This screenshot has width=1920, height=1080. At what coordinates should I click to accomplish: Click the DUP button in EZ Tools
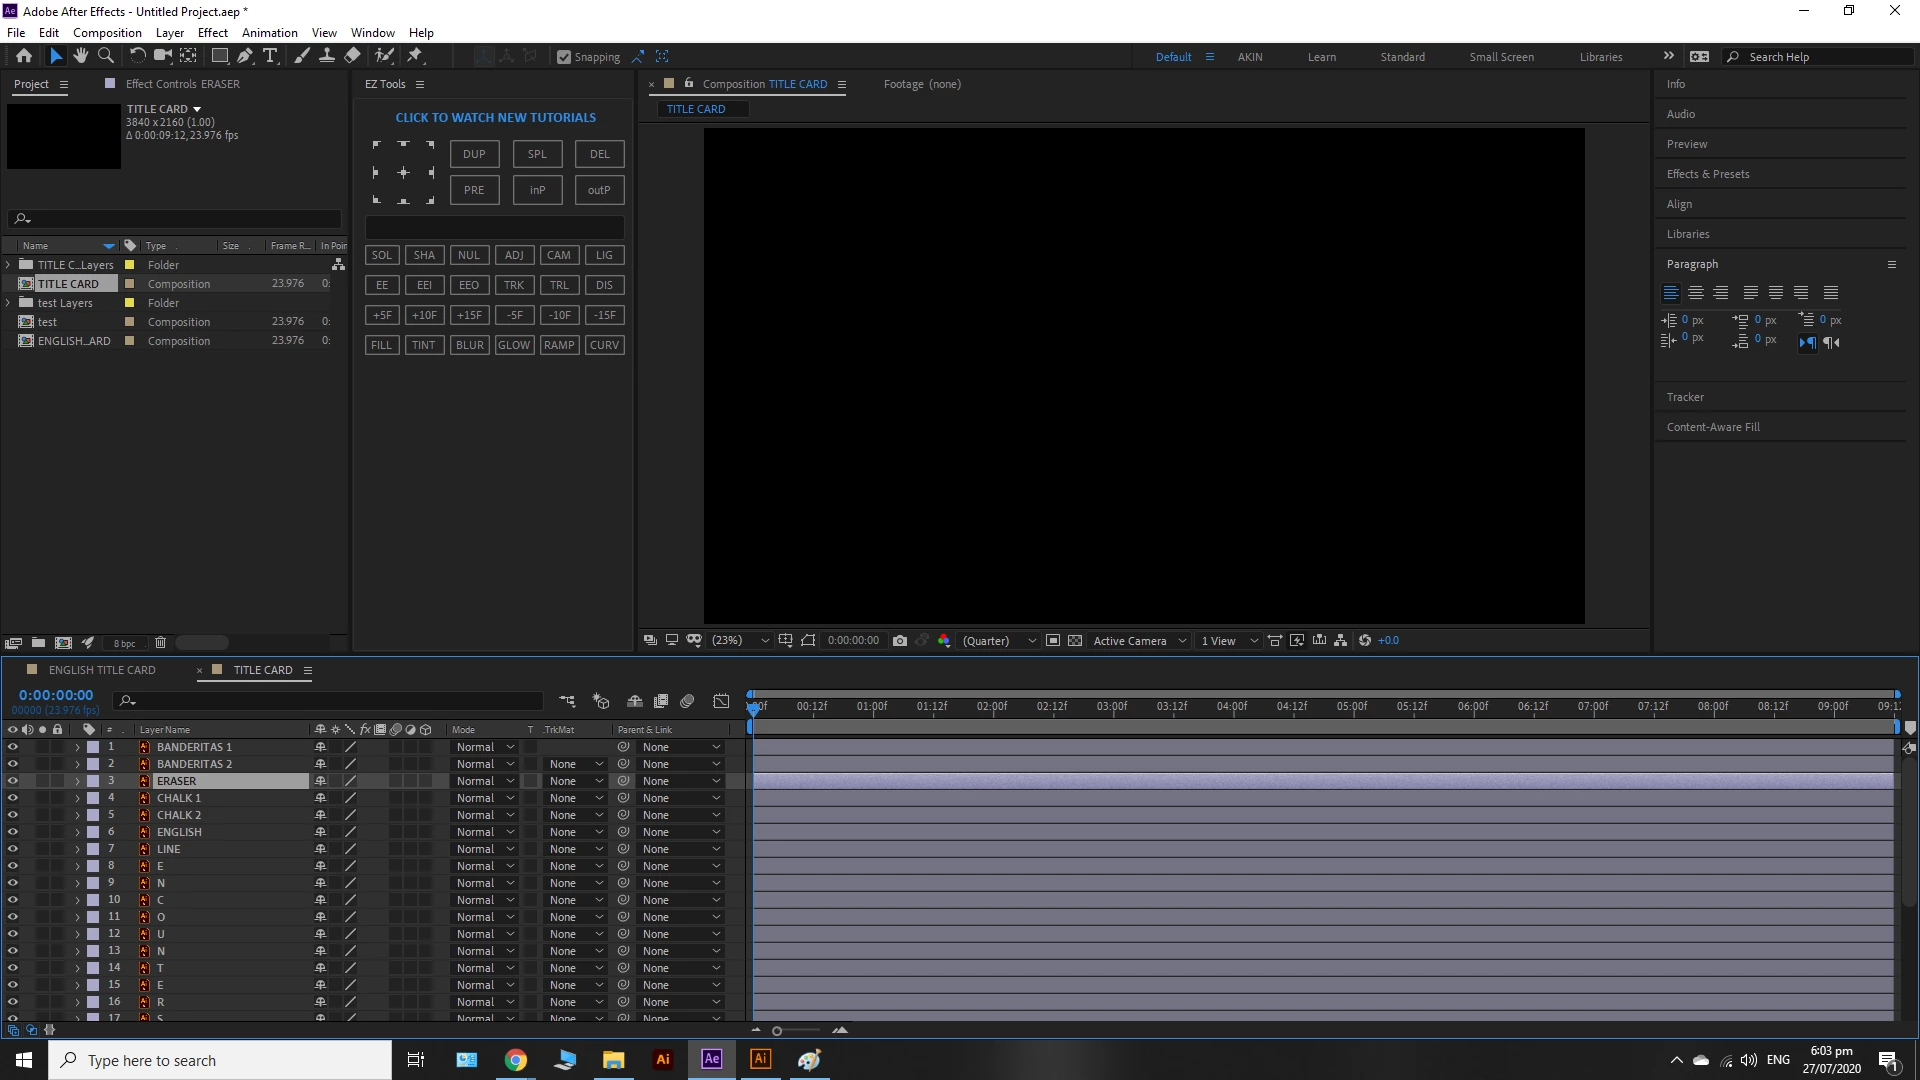(x=474, y=154)
